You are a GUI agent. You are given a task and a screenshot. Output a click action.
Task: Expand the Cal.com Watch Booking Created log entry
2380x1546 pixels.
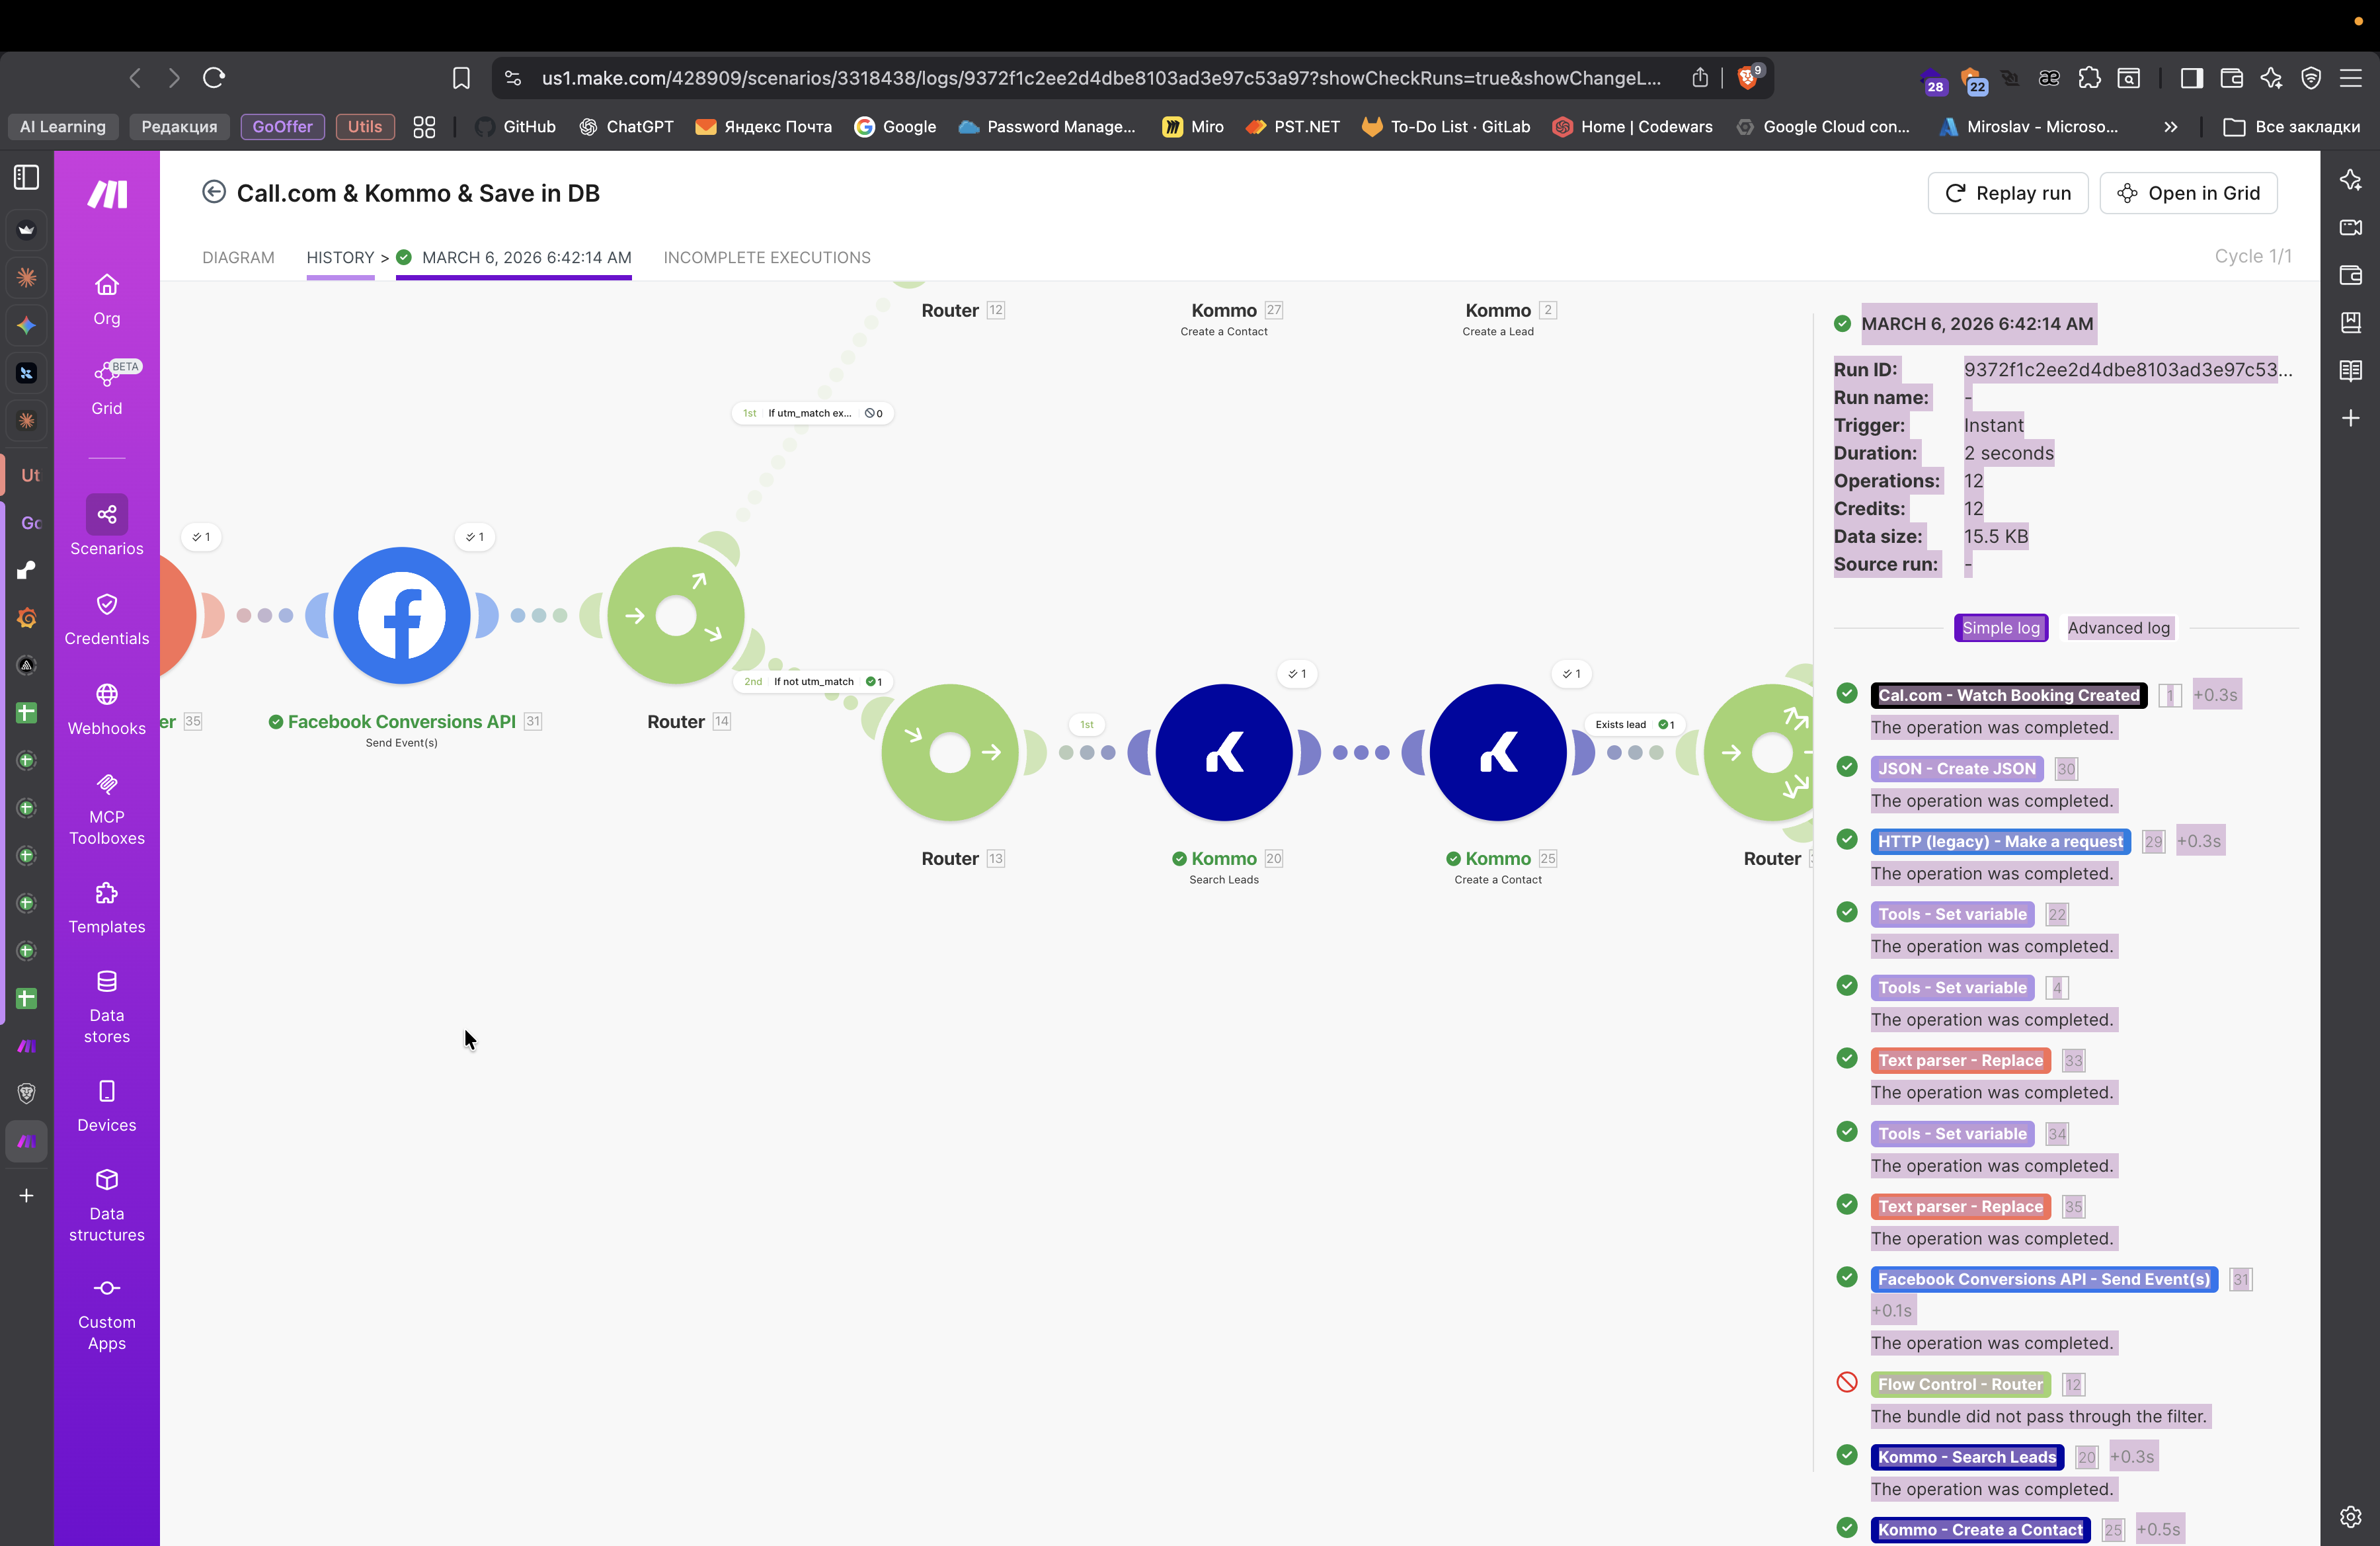(x=2008, y=695)
